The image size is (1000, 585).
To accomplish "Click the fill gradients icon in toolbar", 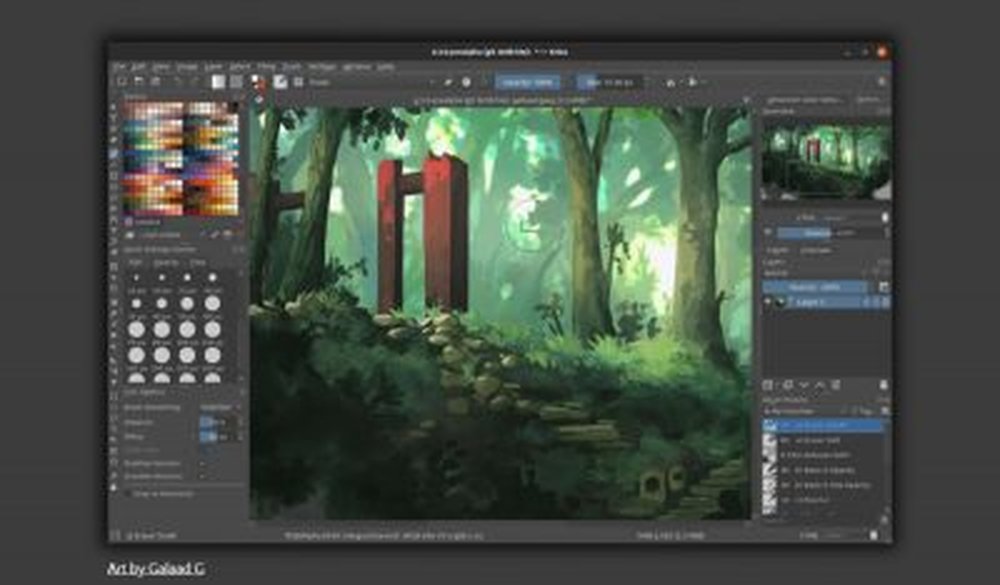I will 218,82.
